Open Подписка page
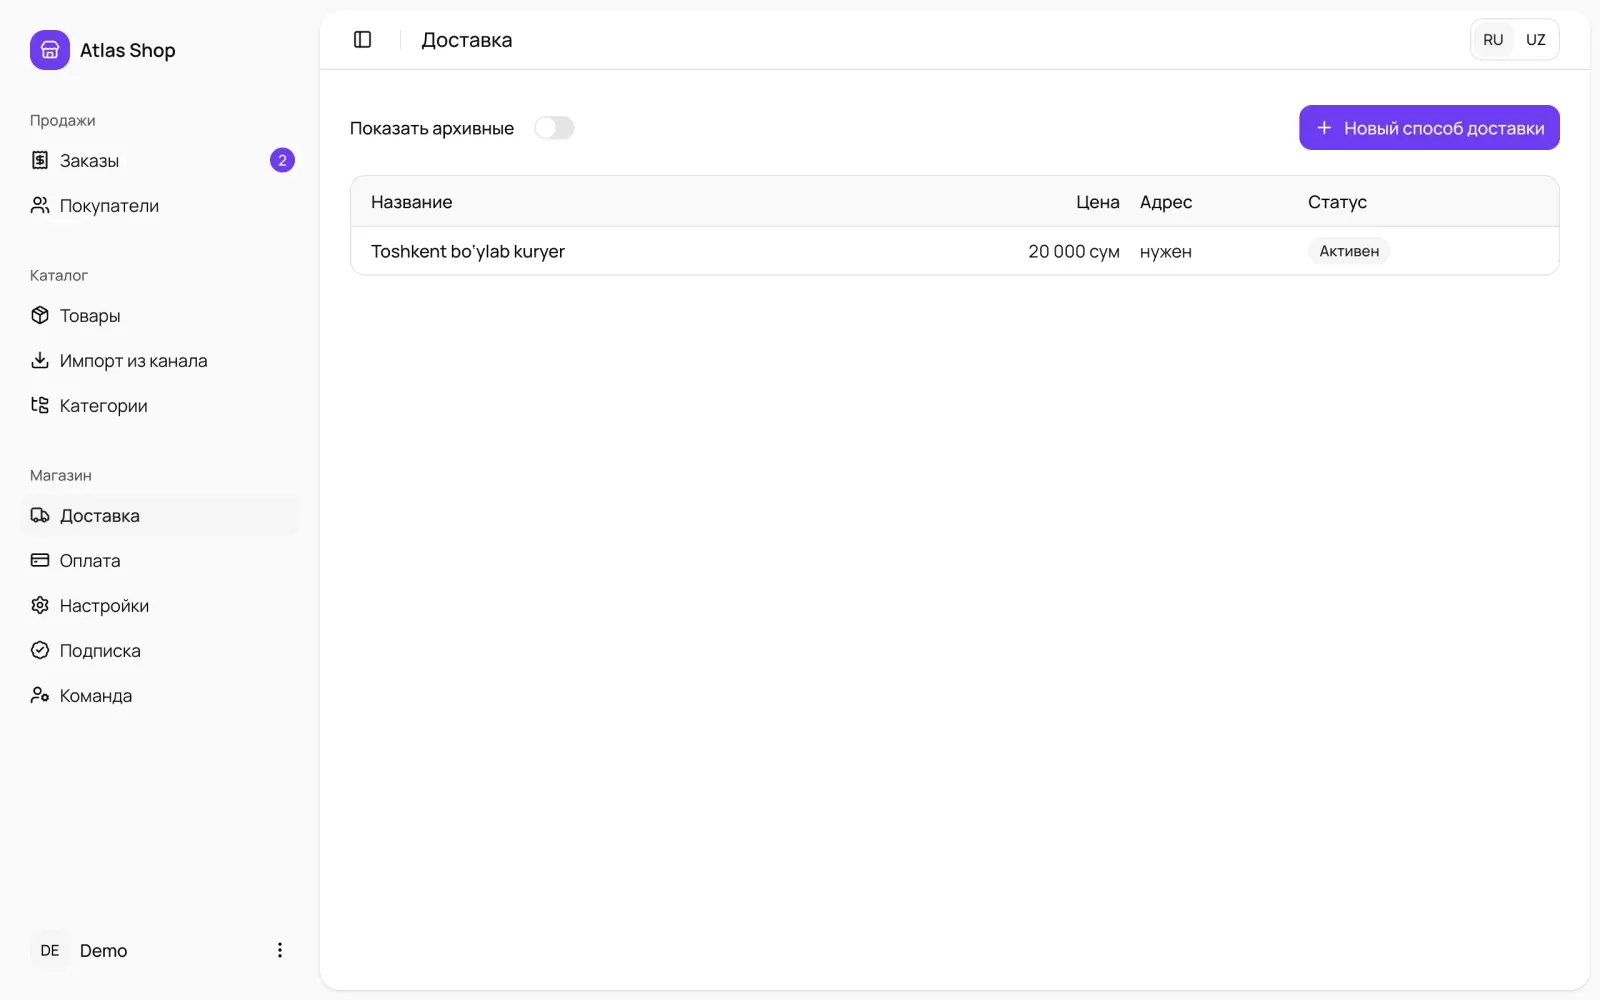The width and height of the screenshot is (1600, 1000). click(160, 650)
